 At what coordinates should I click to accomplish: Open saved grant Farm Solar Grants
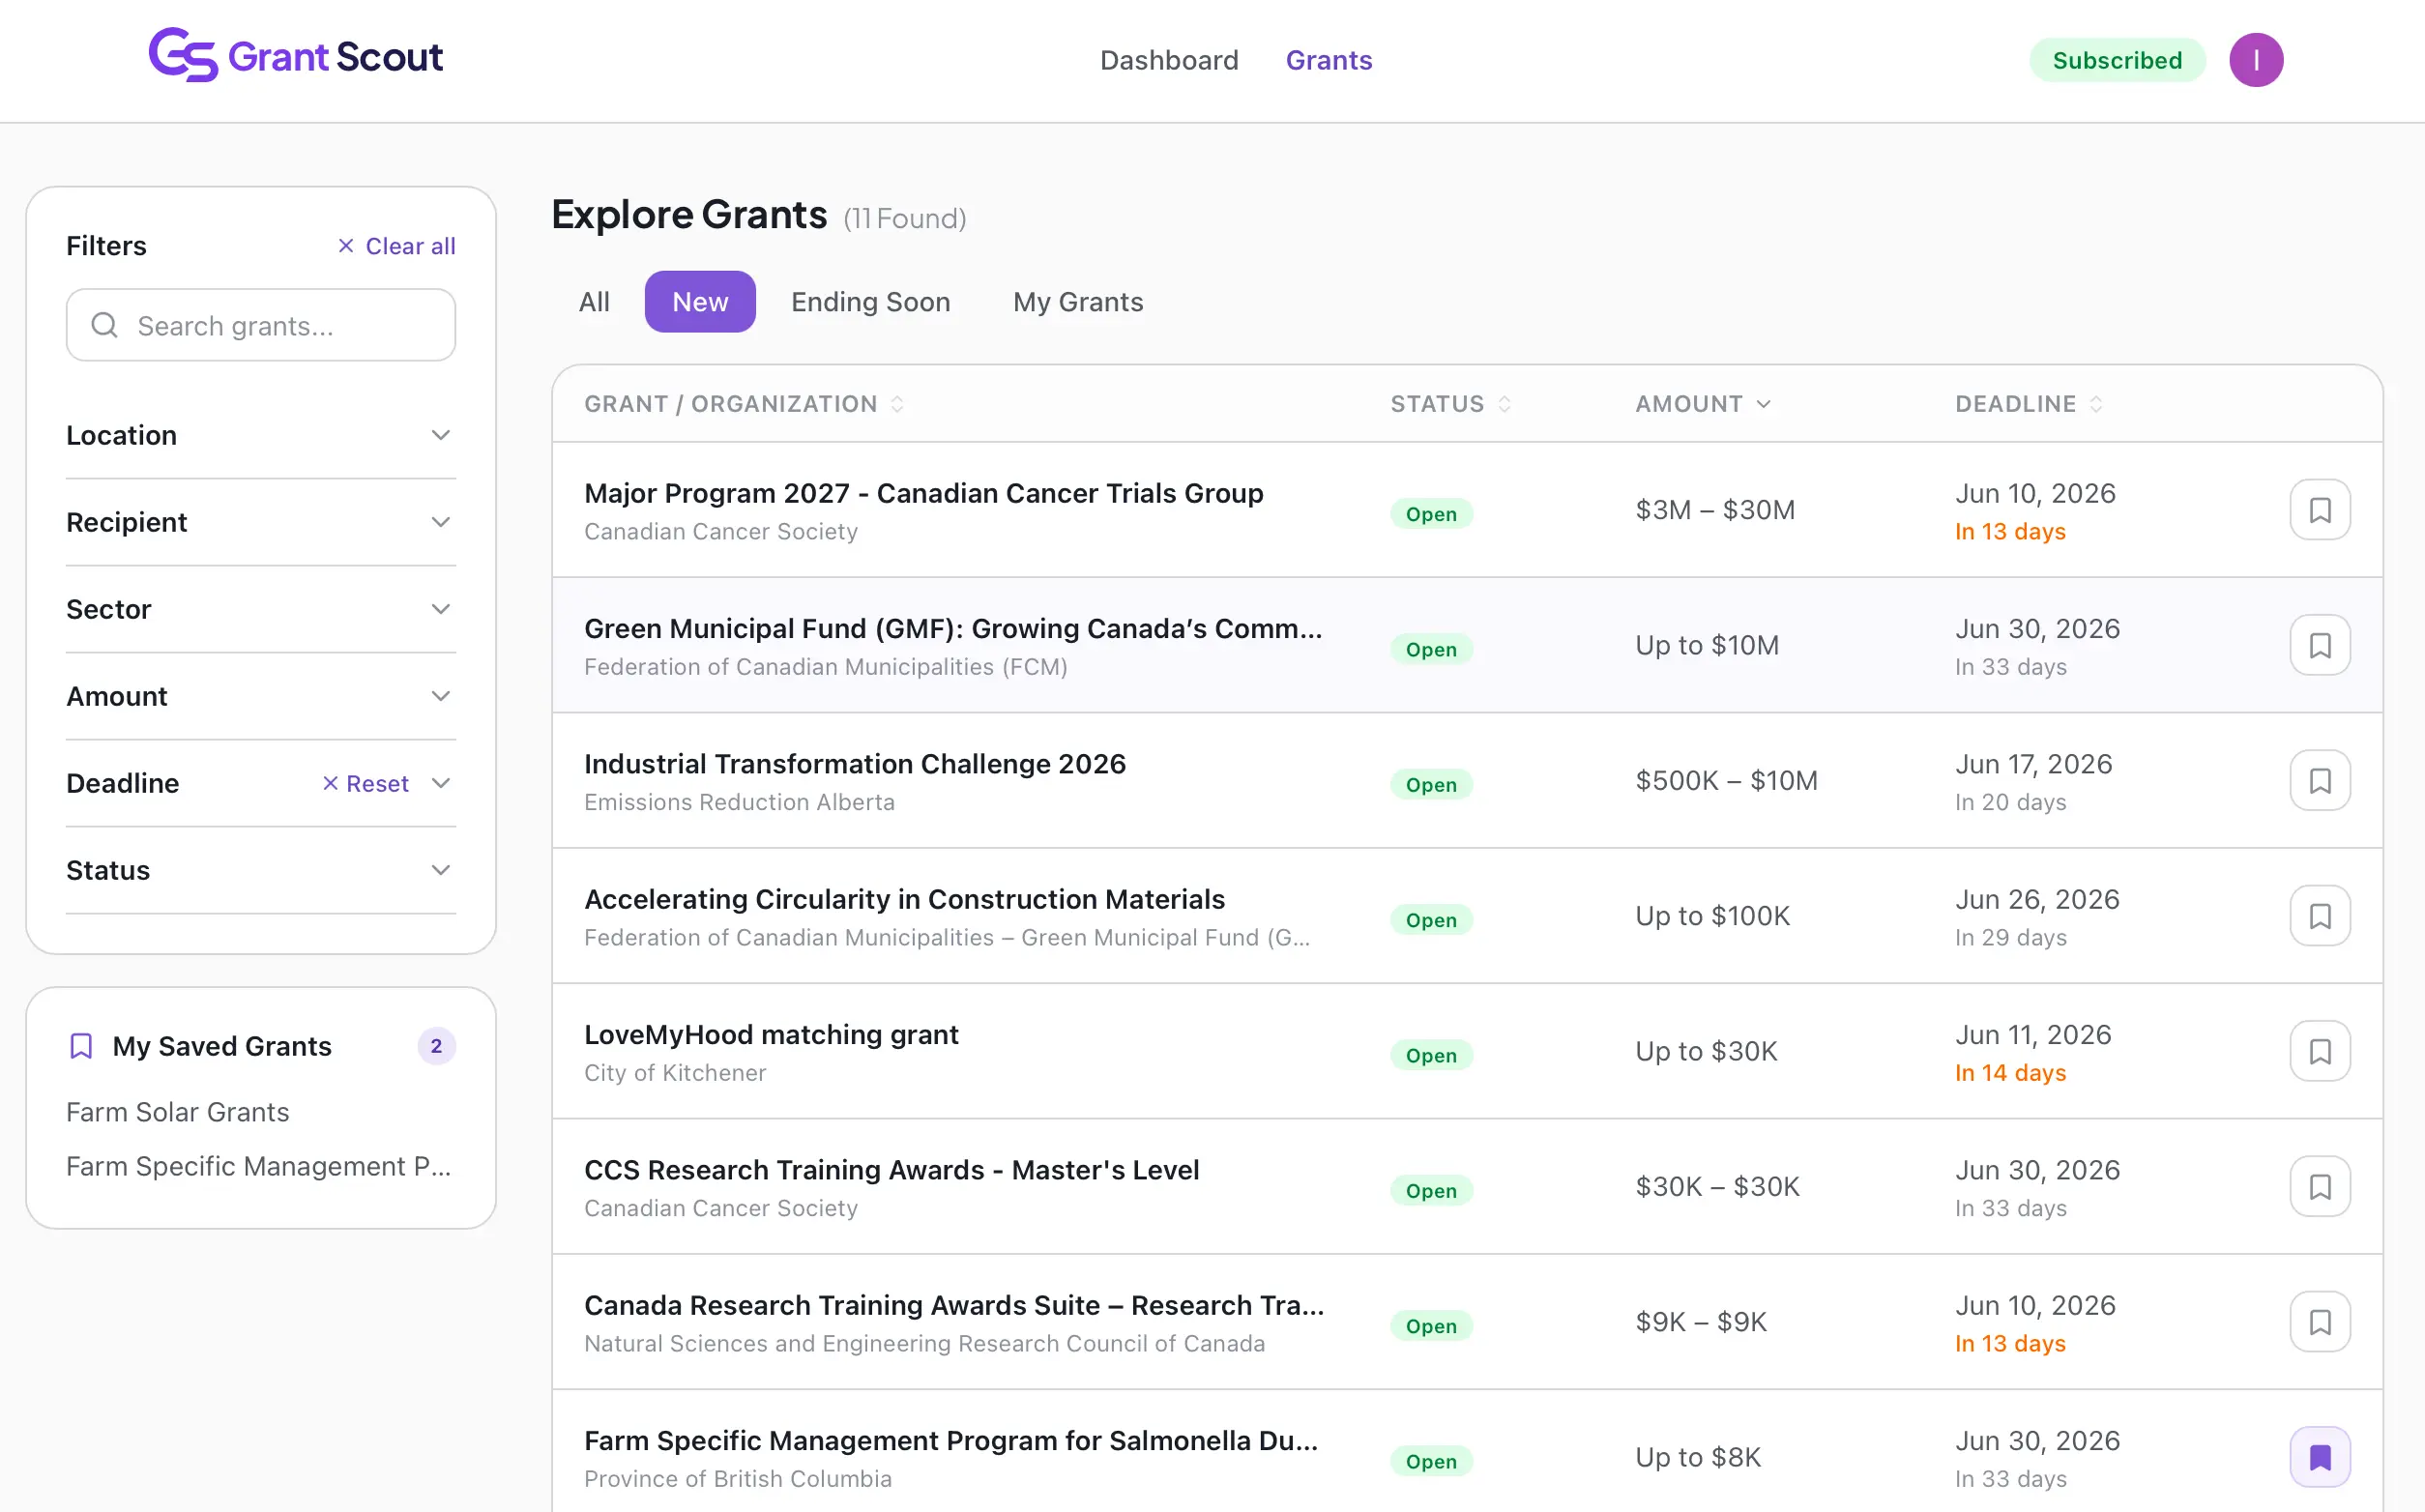177,1112
